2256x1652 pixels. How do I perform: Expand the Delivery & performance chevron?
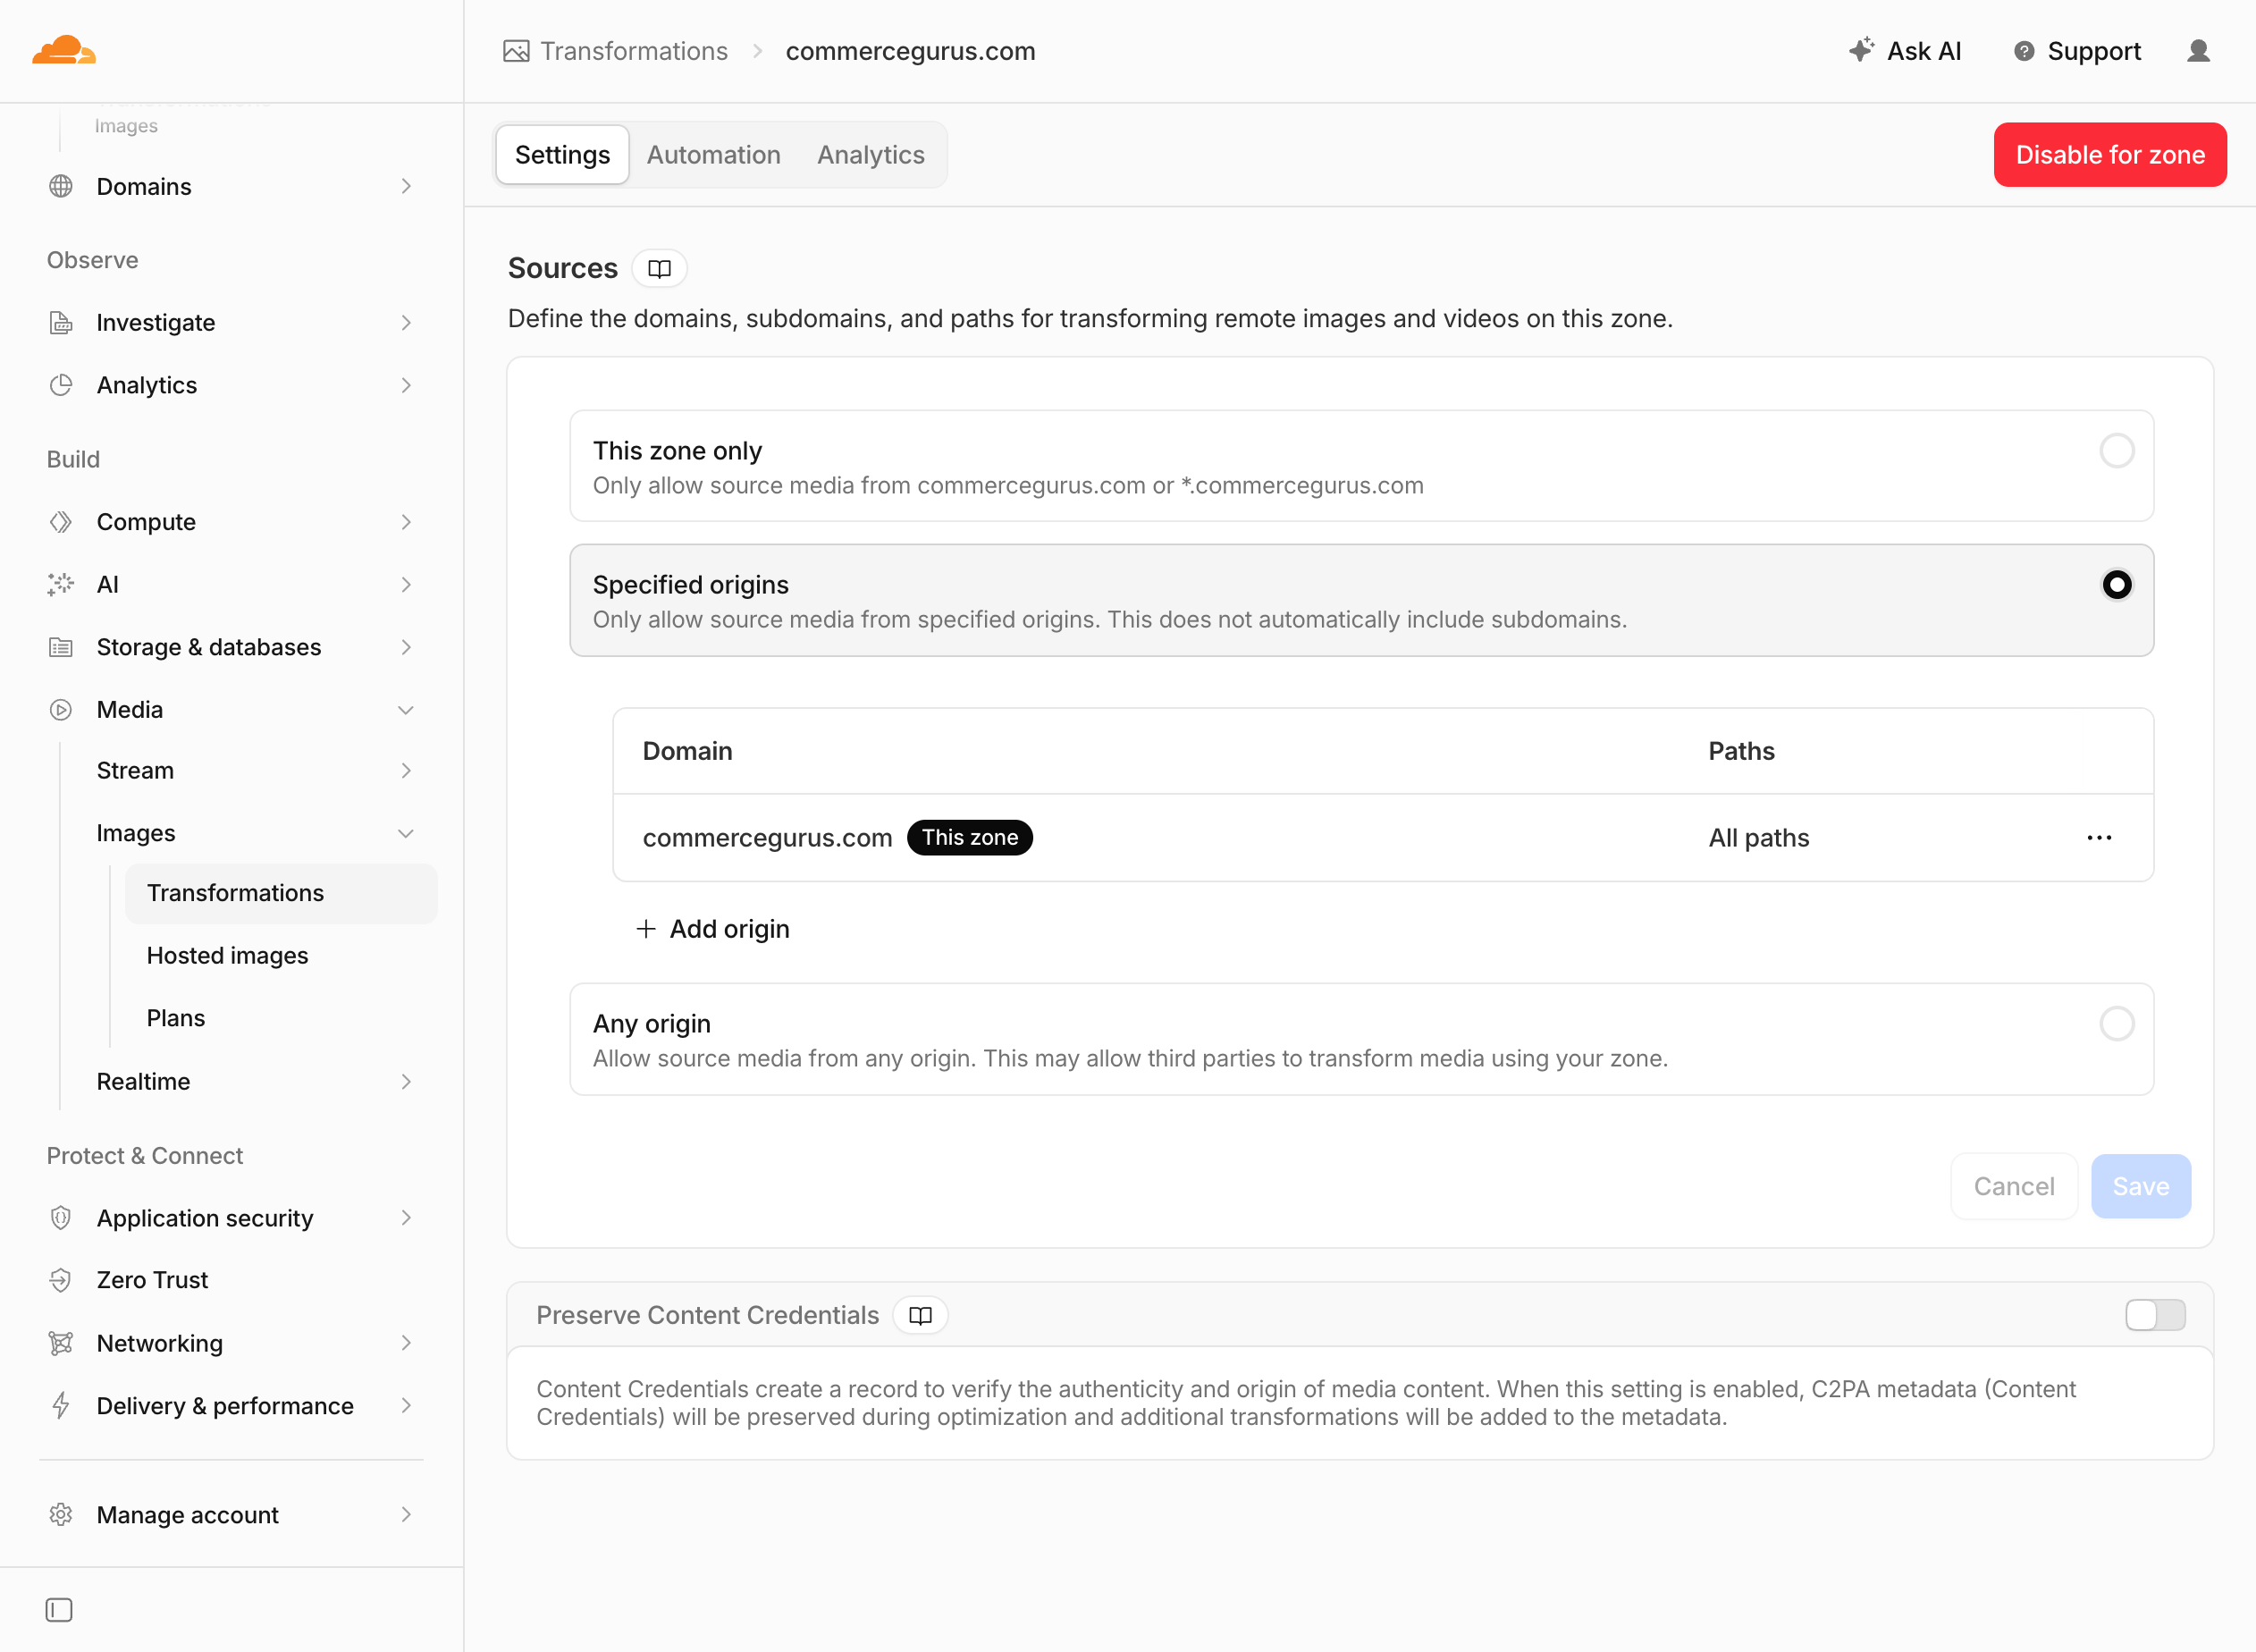[406, 1405]
